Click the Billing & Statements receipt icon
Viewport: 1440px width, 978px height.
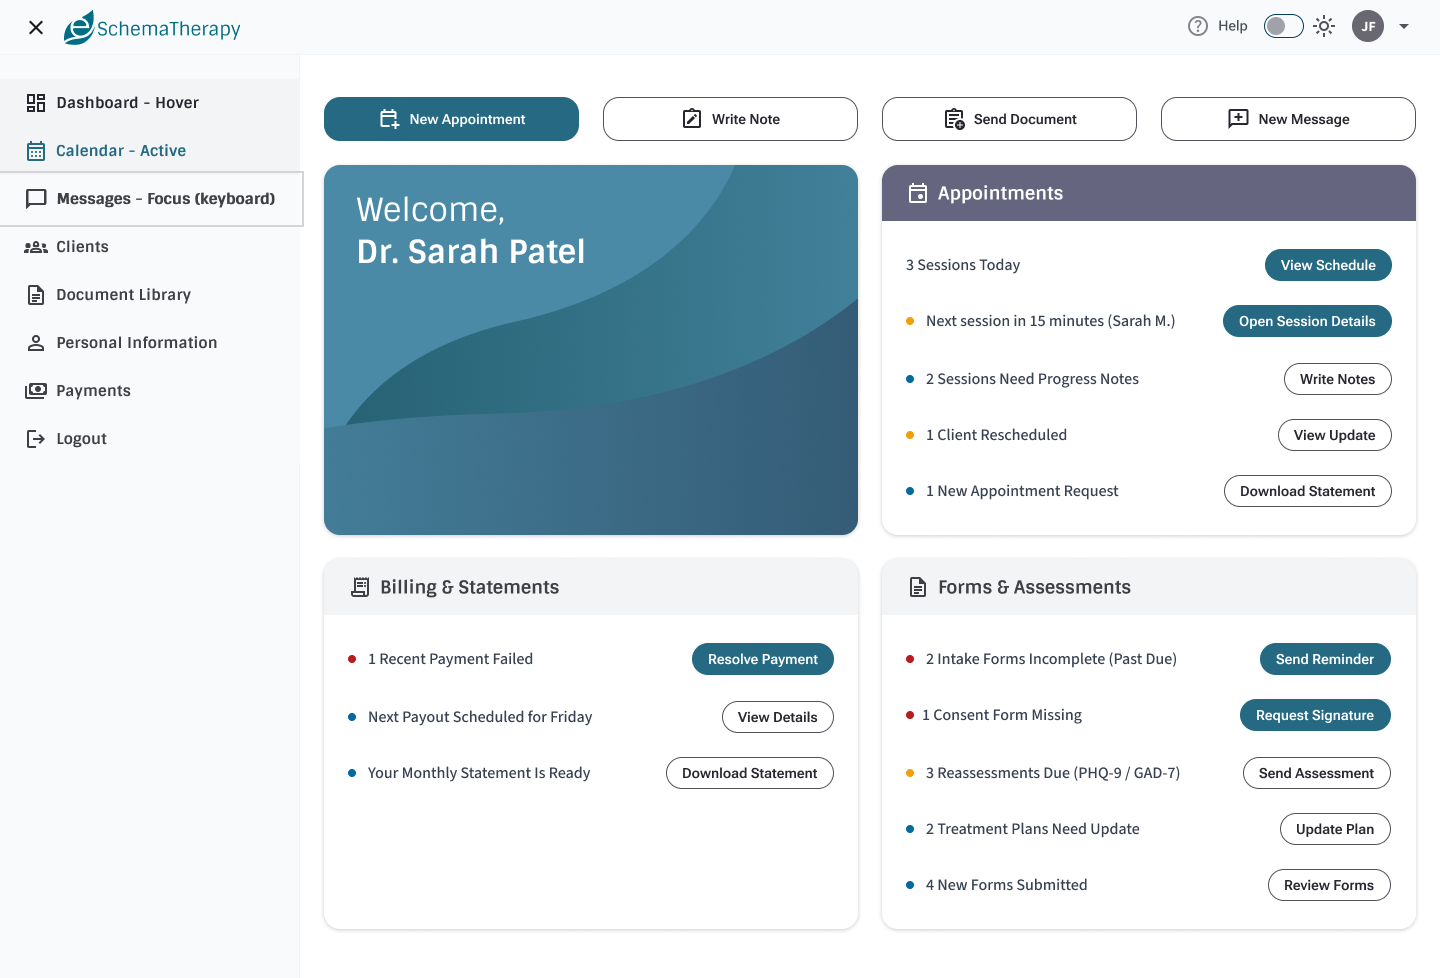[x=360, y=587]
